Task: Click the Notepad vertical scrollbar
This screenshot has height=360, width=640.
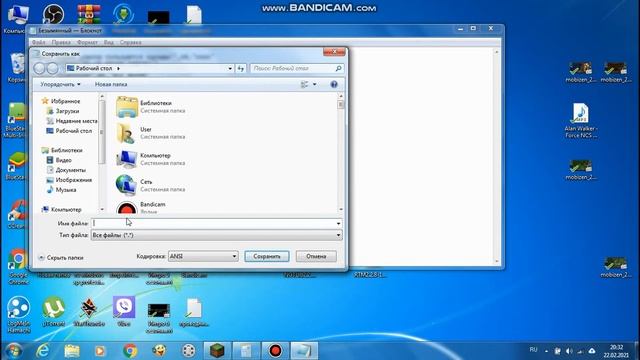Action: point(497,156)
